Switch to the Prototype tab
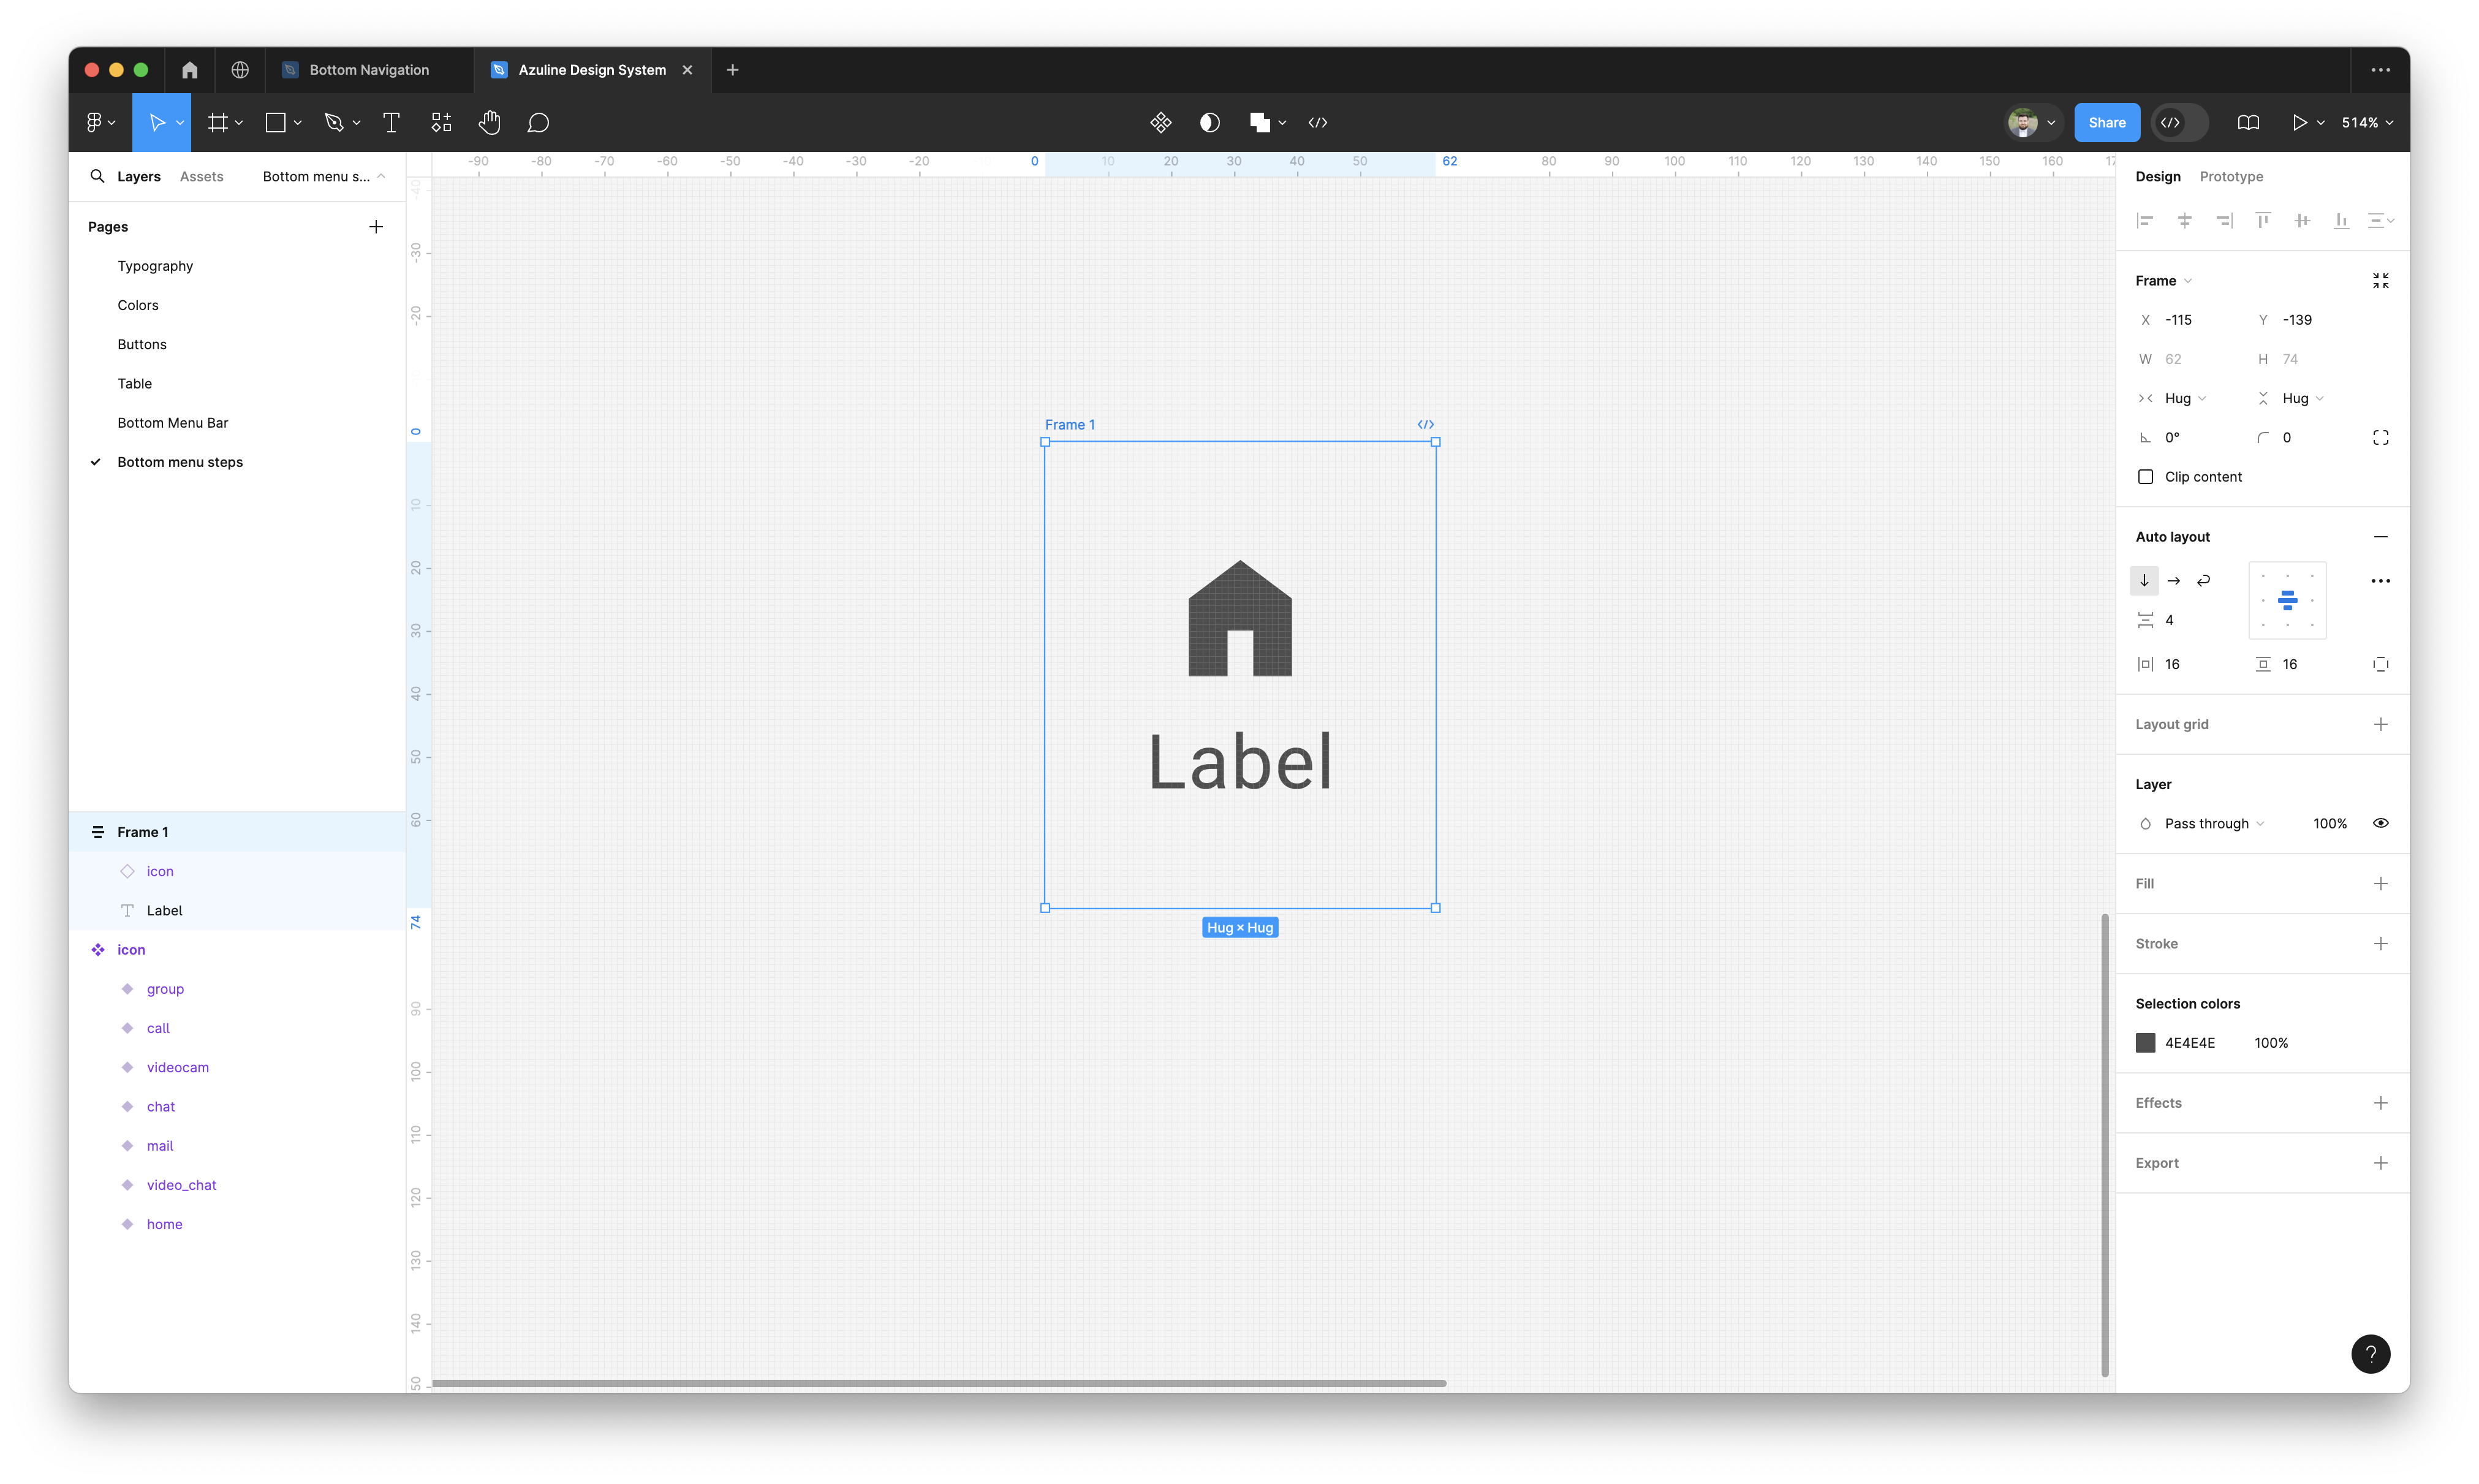 click(x=2230, y=177)
